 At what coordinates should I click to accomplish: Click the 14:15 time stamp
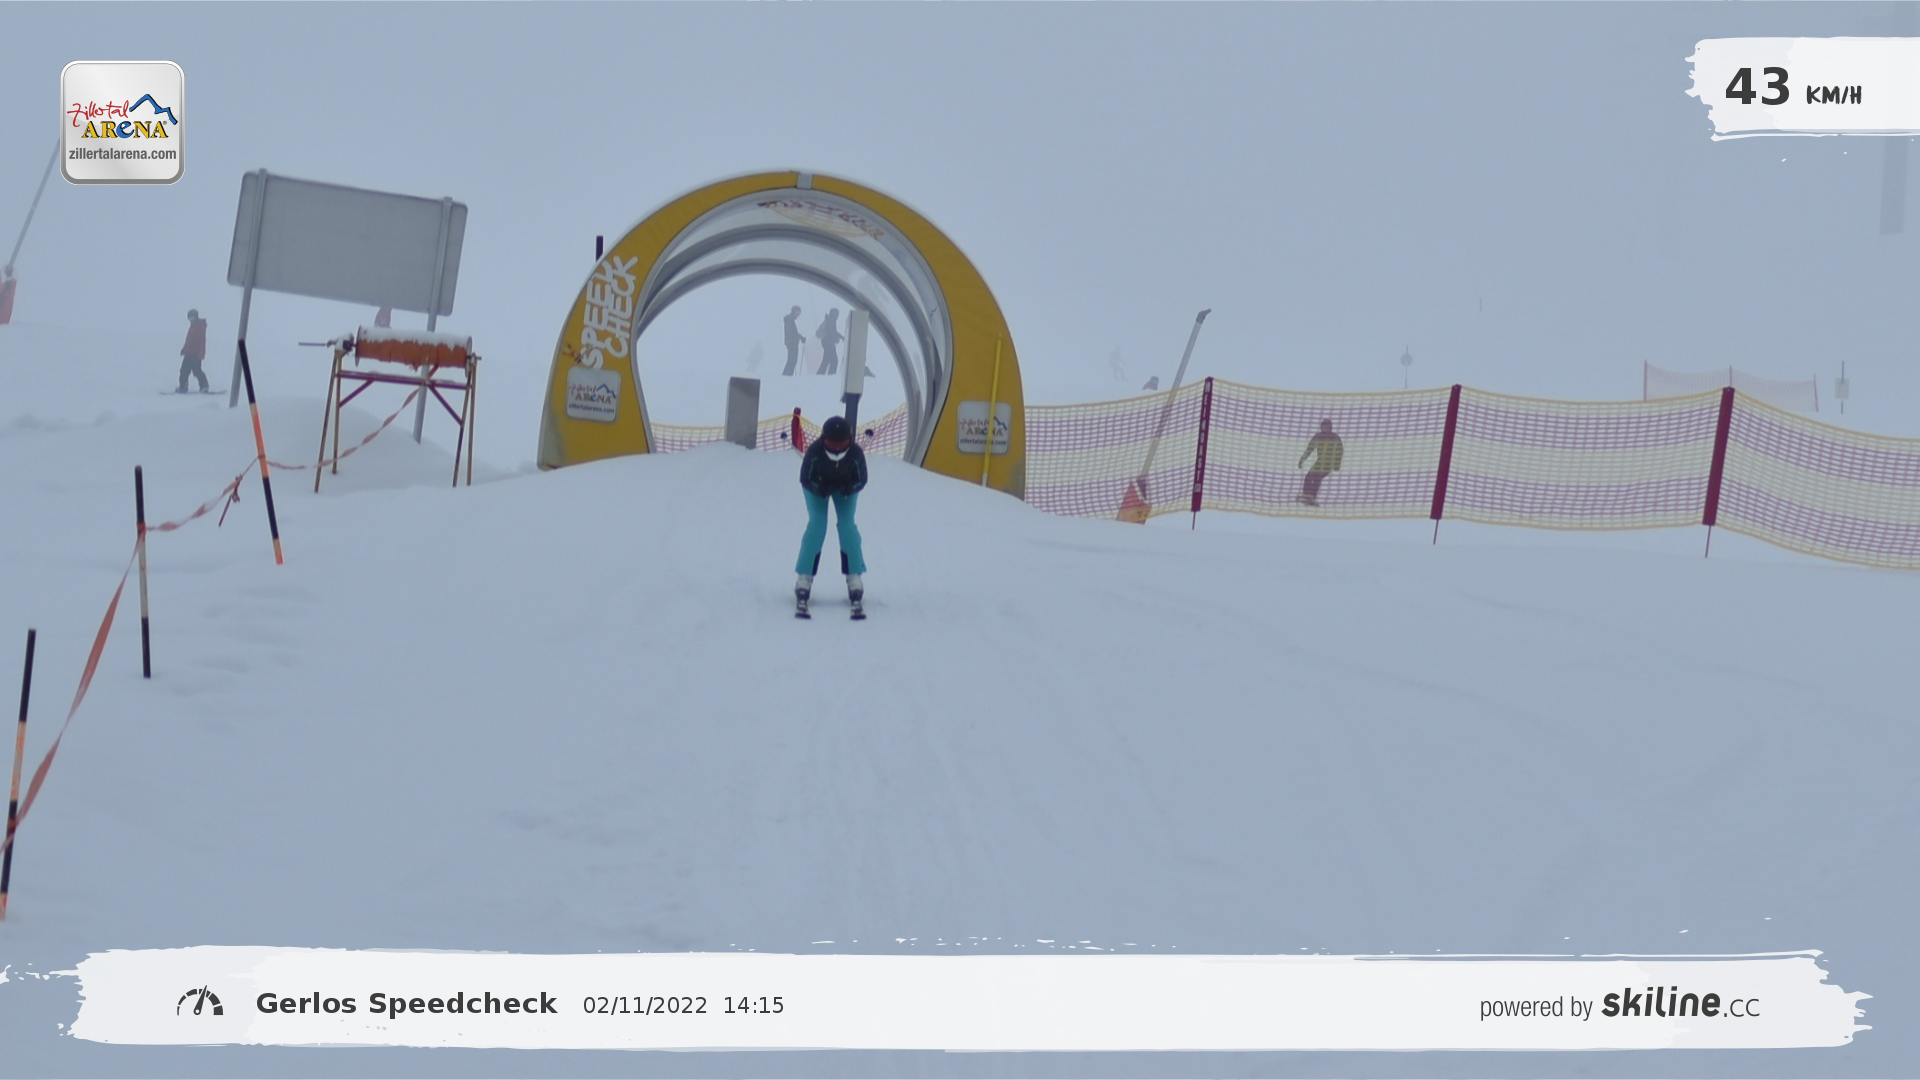pos(753,1006)
